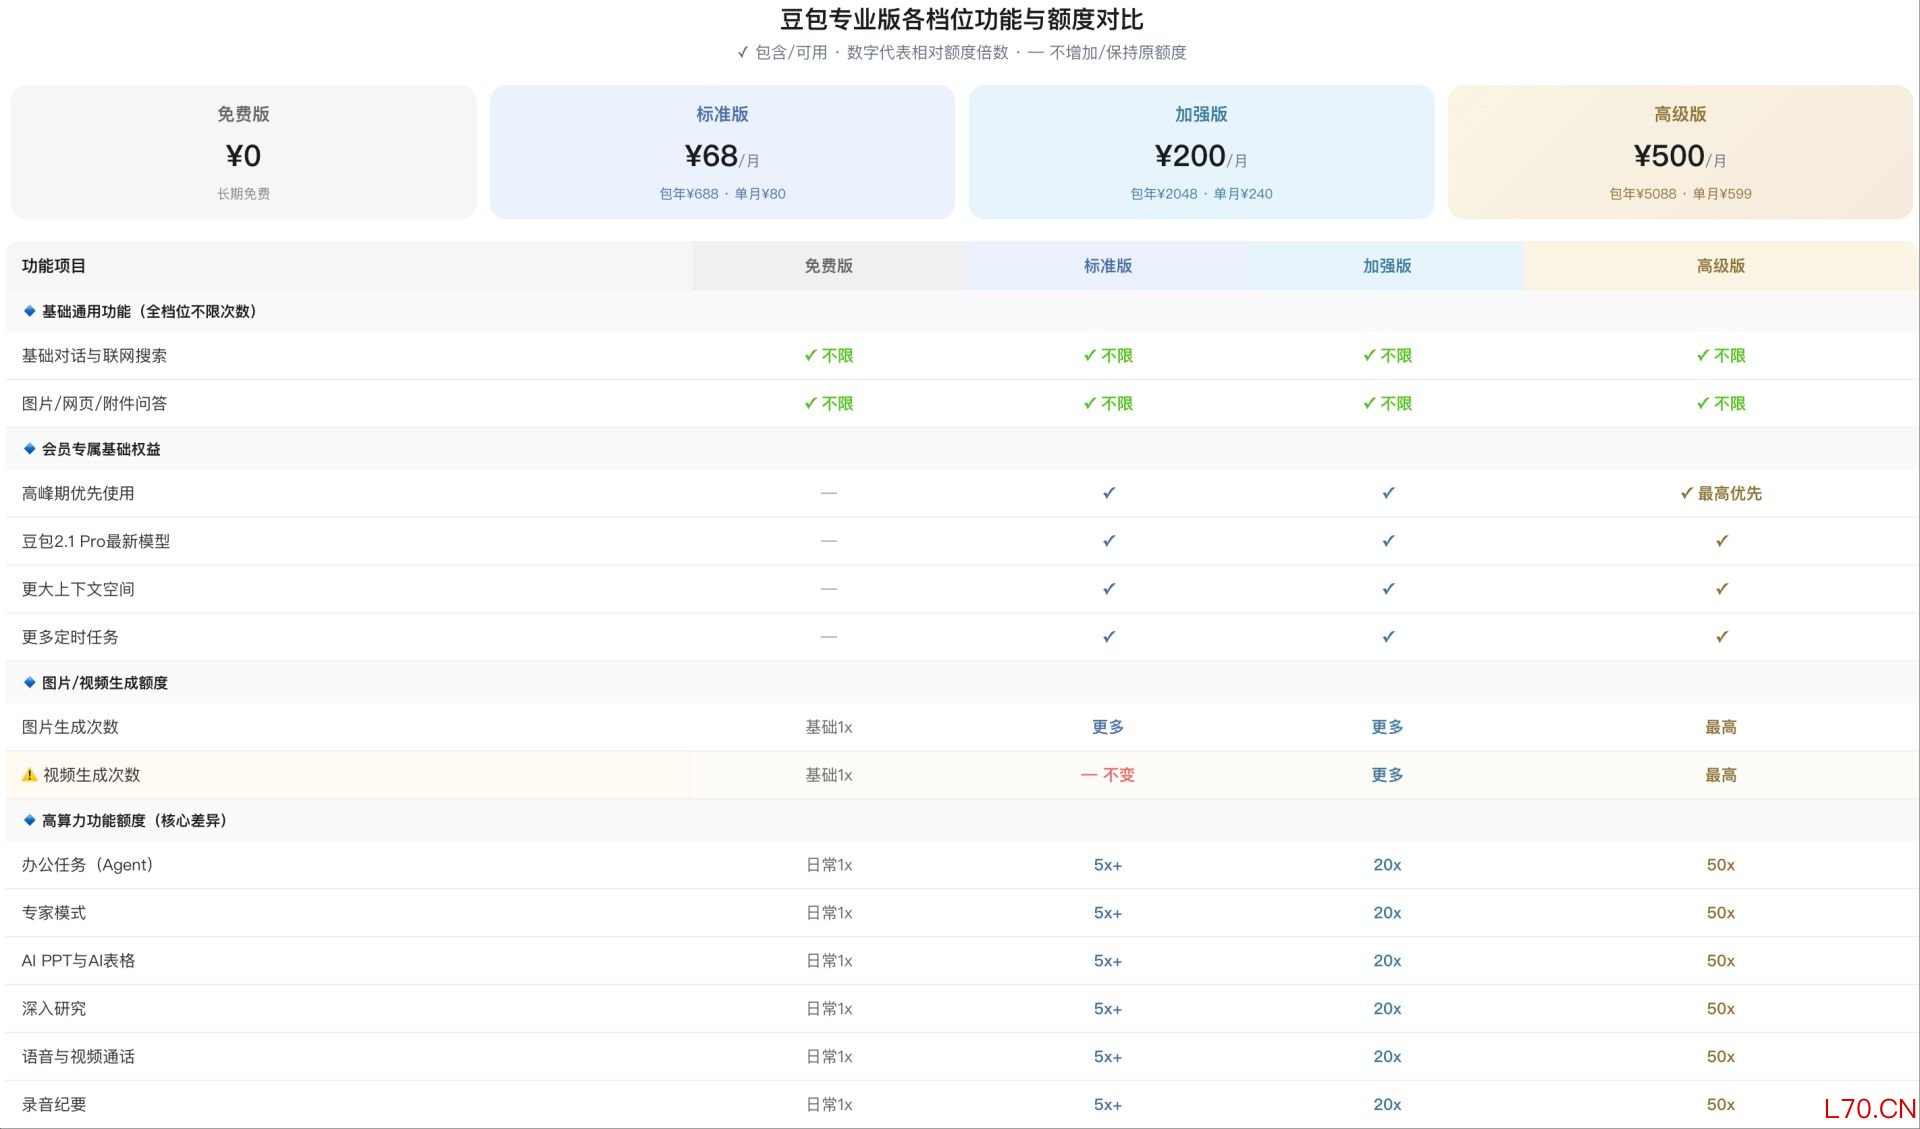Click the 深入研究 row label
This screenshot has width=1920, height=1129.
[54, 1009]
